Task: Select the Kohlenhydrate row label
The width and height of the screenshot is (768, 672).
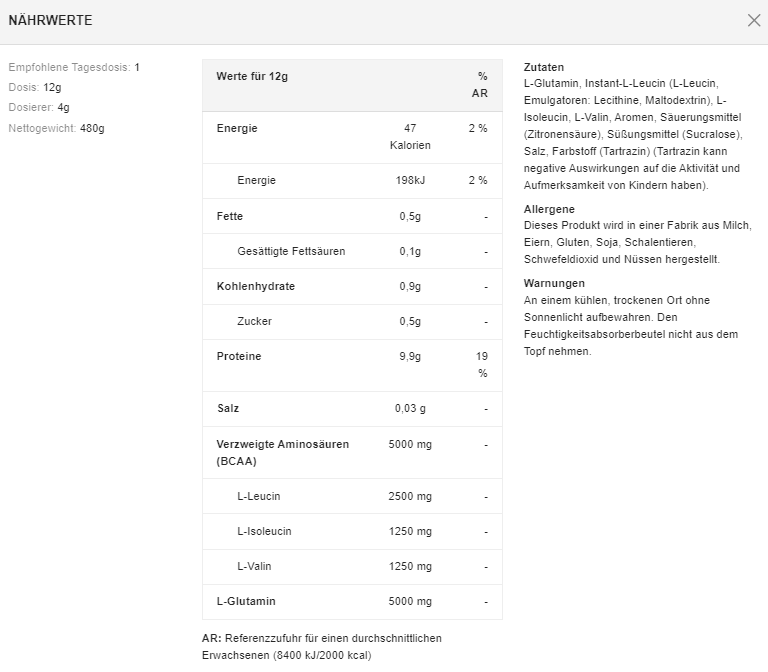Action: (255, 286)
